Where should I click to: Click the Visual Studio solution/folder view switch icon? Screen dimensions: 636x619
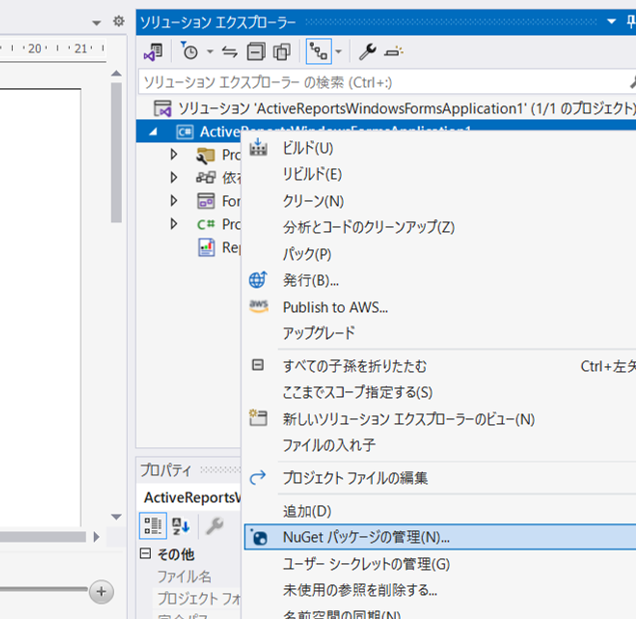coord(153,52)
